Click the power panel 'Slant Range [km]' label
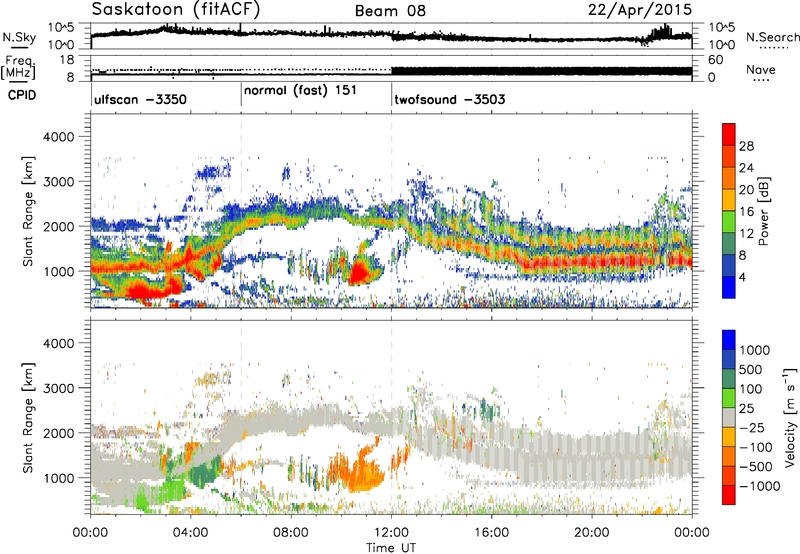 pos(29,211)
